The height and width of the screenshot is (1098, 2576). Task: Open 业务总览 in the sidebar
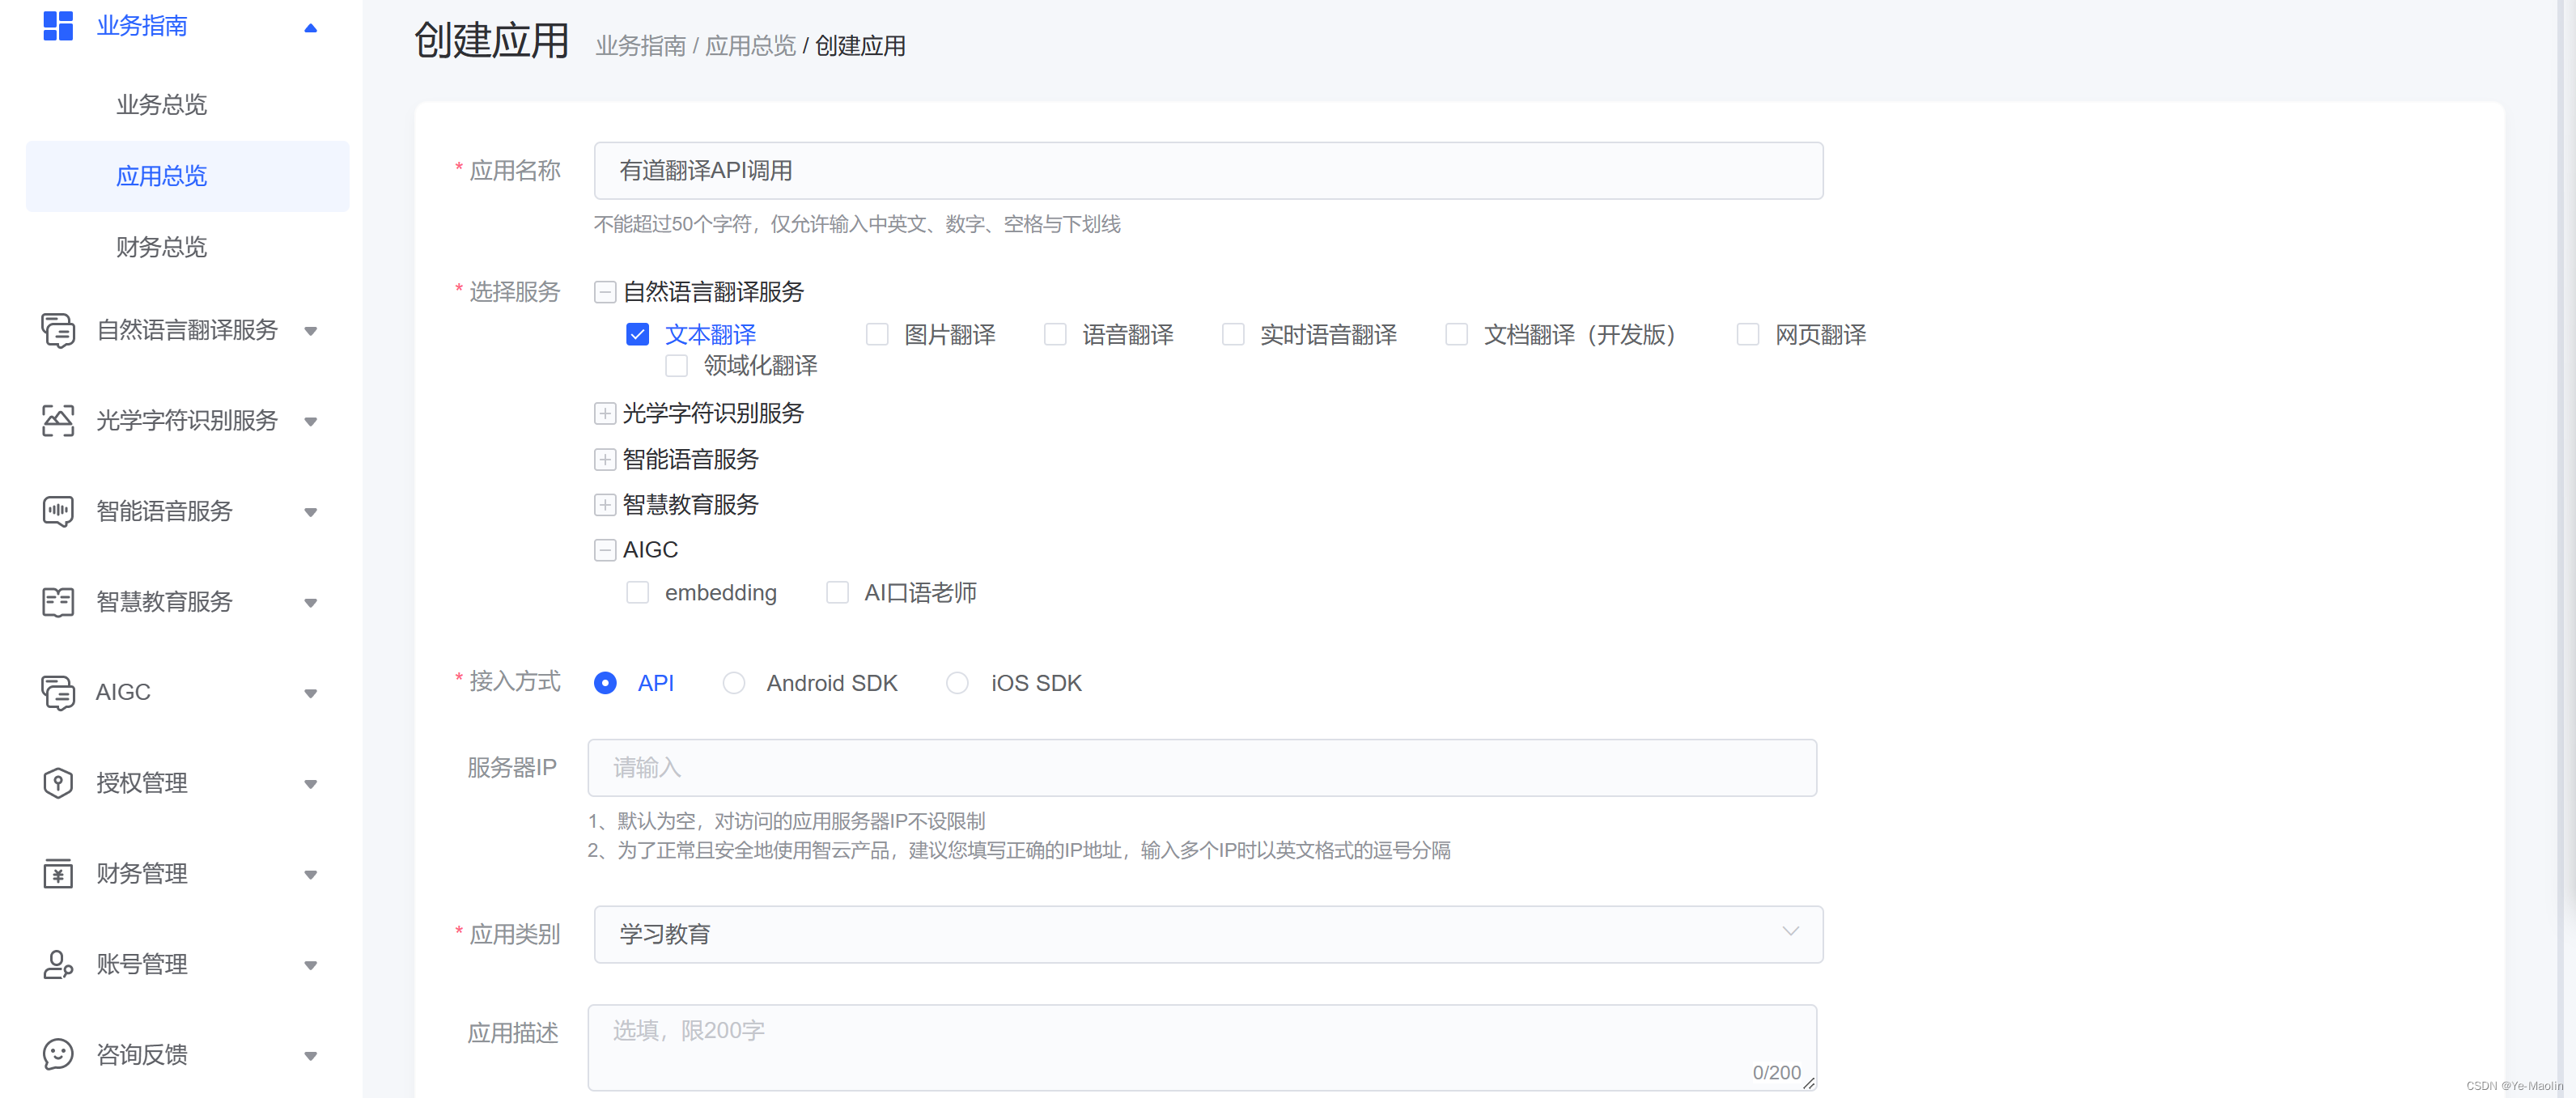[161, 105]
